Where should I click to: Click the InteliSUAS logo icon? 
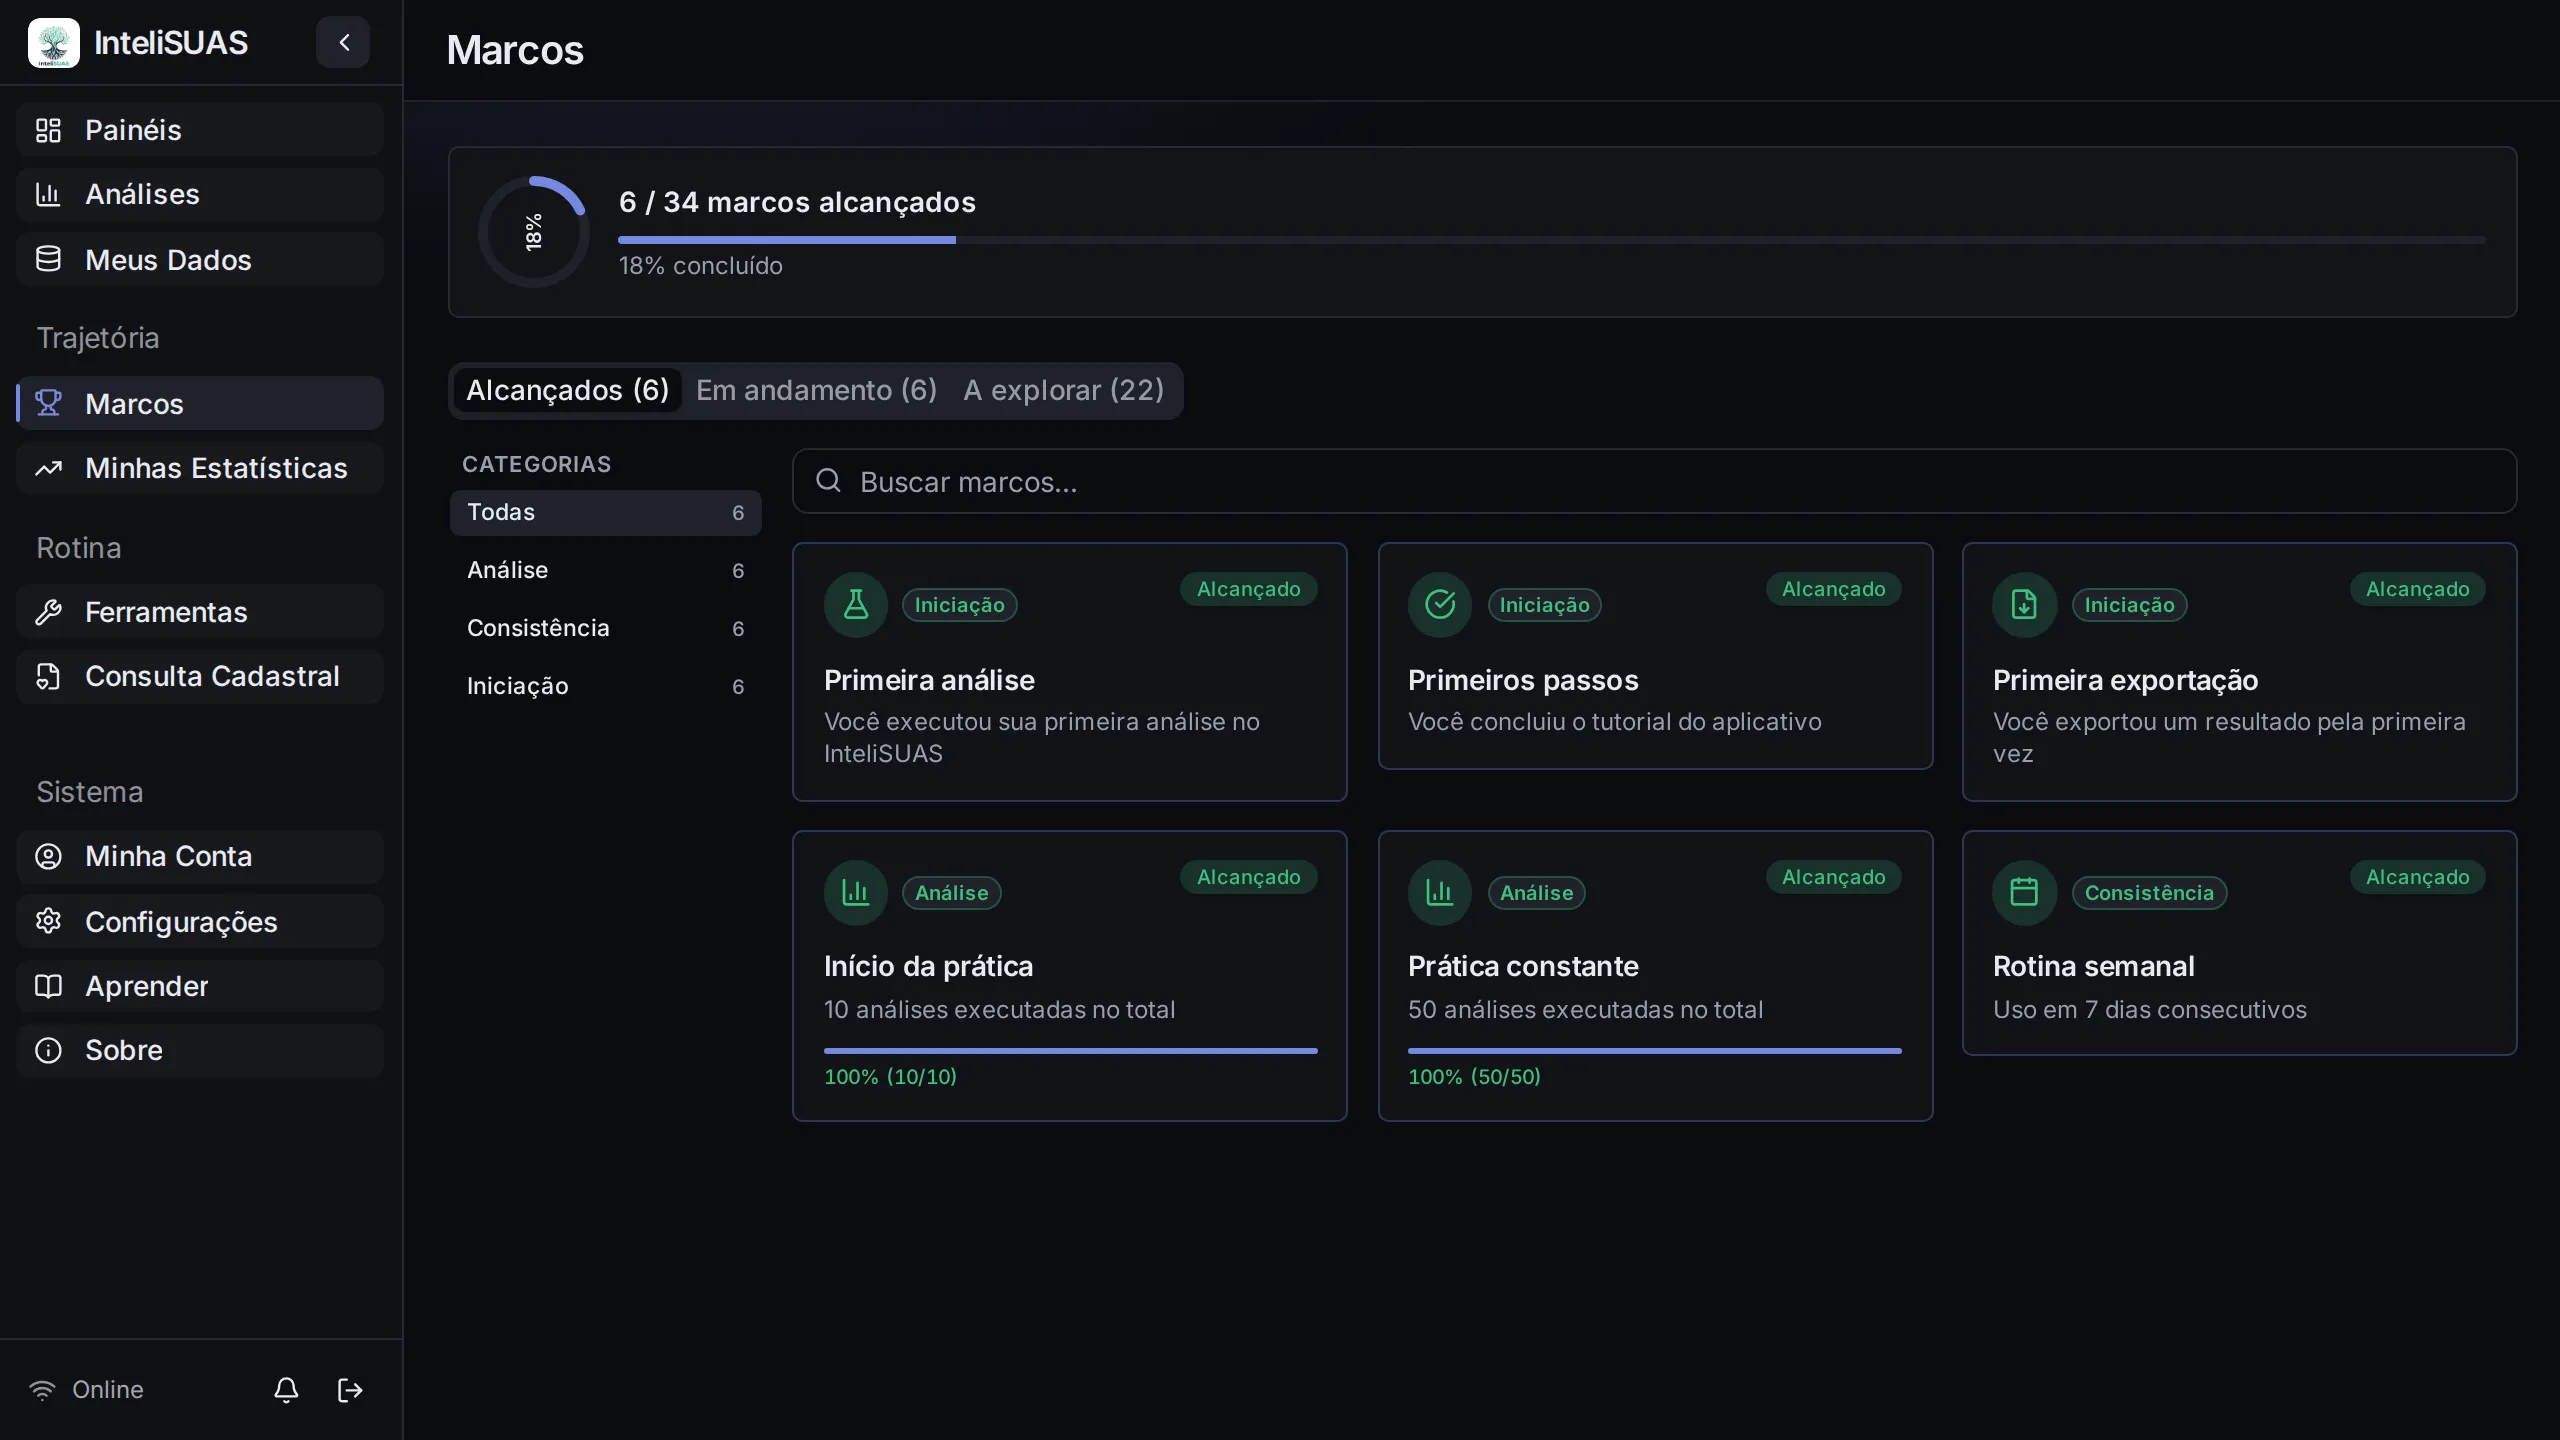(x=54, y=43)
